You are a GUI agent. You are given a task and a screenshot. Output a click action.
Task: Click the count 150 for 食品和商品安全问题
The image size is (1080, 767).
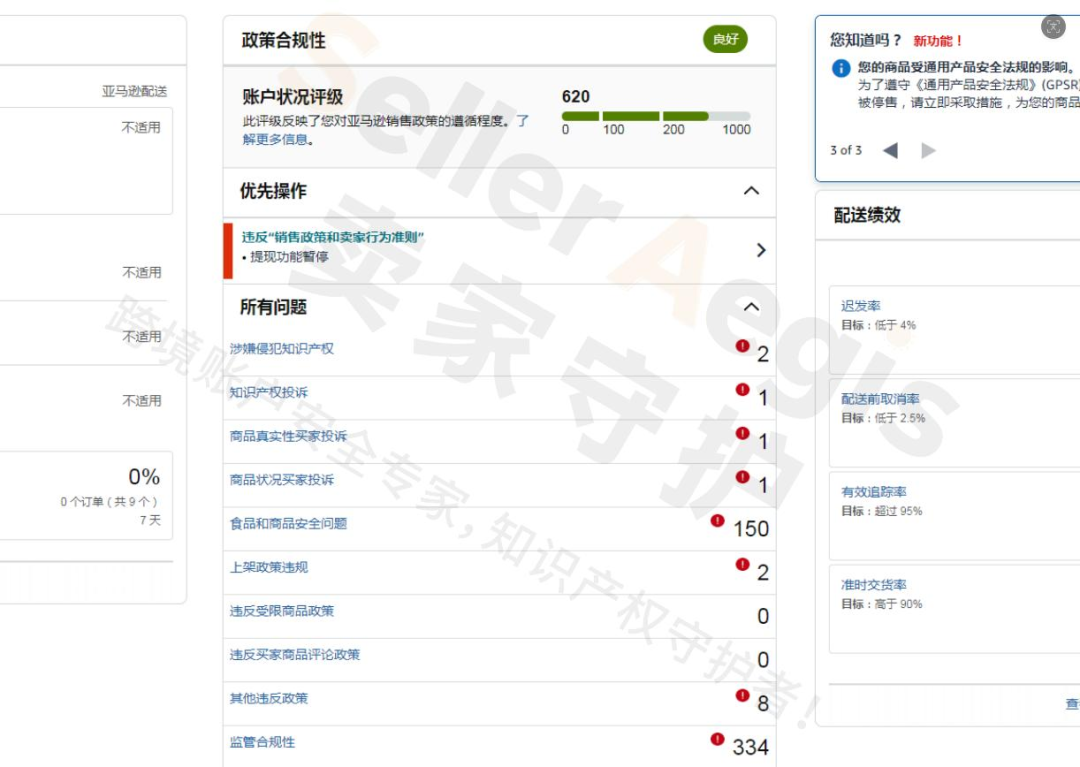pyautogui.click(x=751, y=529)
